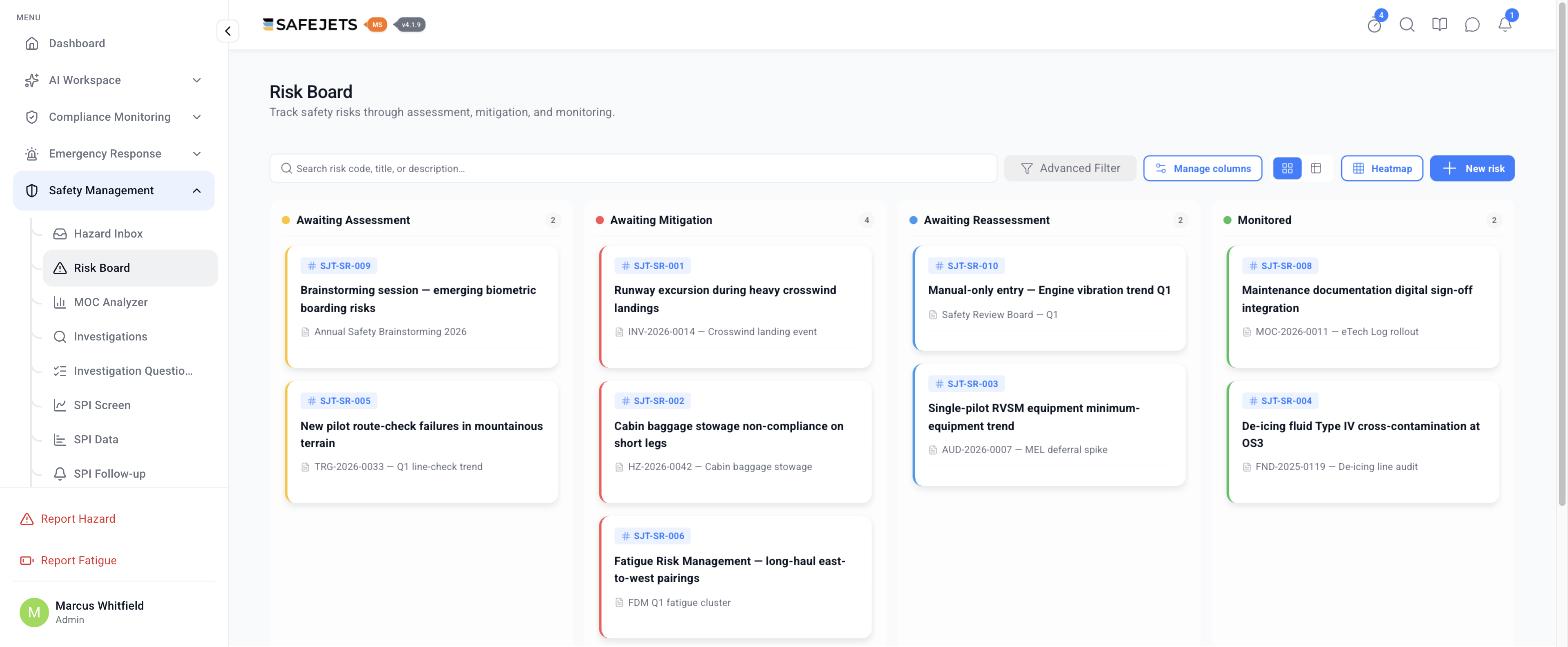Click the Hazard Inbox tray icon

(x=60, y=233)
